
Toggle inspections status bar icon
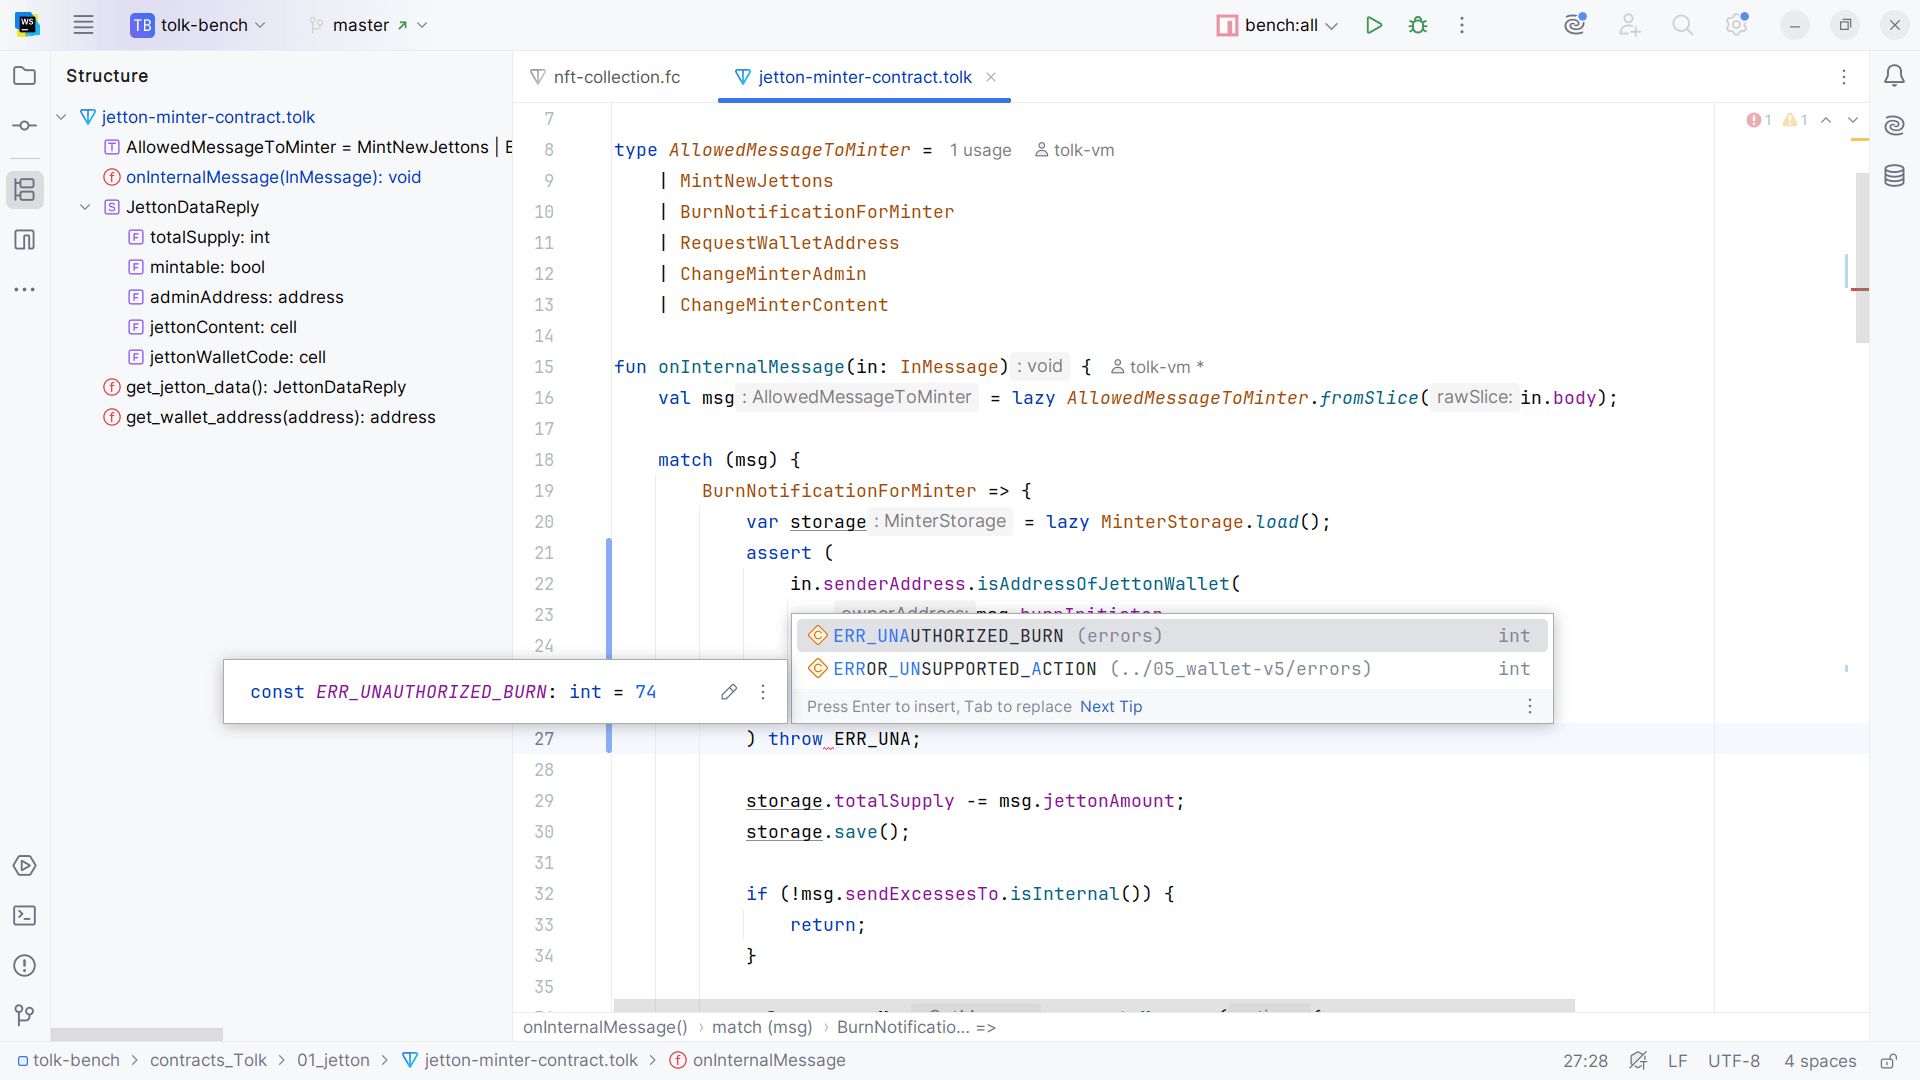[x=1638, y=1061]
